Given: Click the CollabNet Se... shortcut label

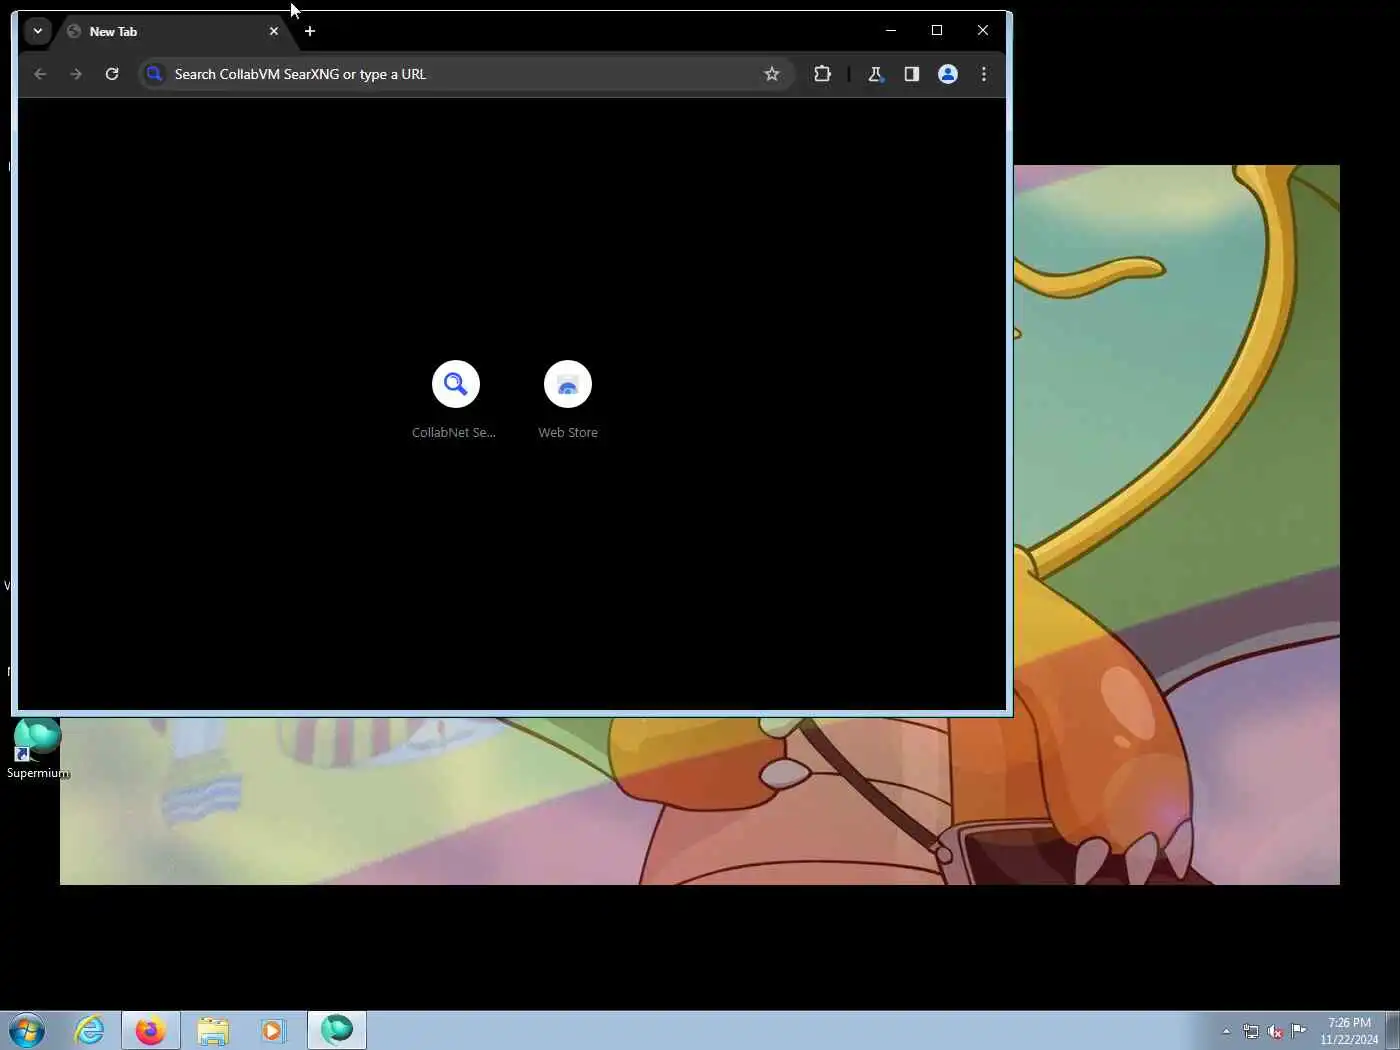Looking at the screenshot, I should pyautogui.click(x=454, y=433).
